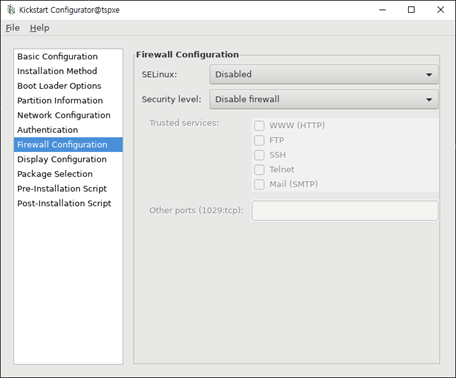The image size is (456, 378).
Task: Minimize the Kickstart Configurator window
Action: (383, 10)
